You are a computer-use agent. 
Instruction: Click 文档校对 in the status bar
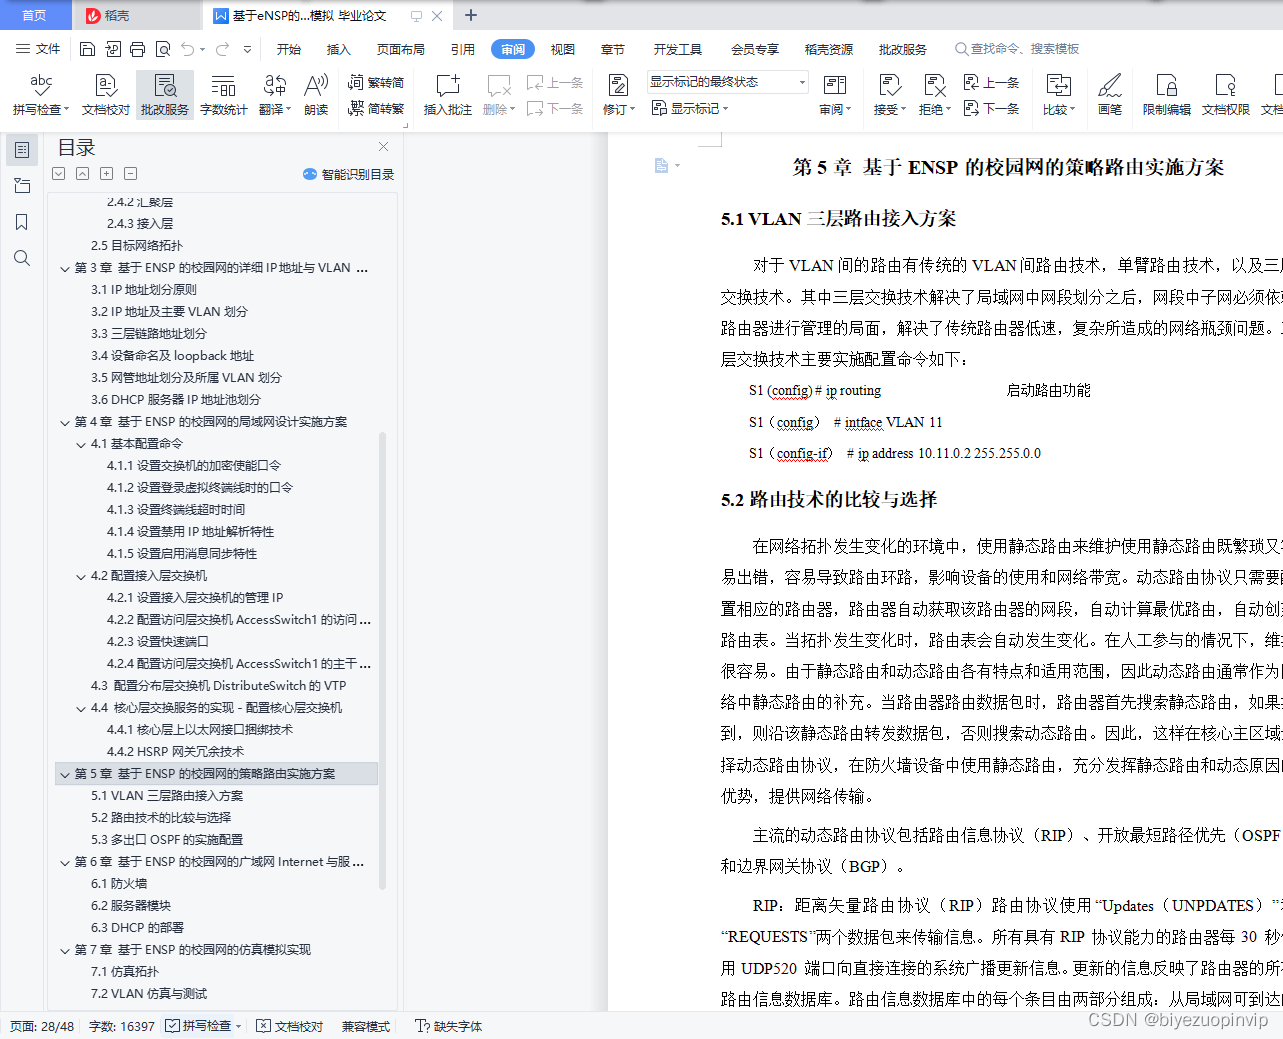(x=290, y=1026)
